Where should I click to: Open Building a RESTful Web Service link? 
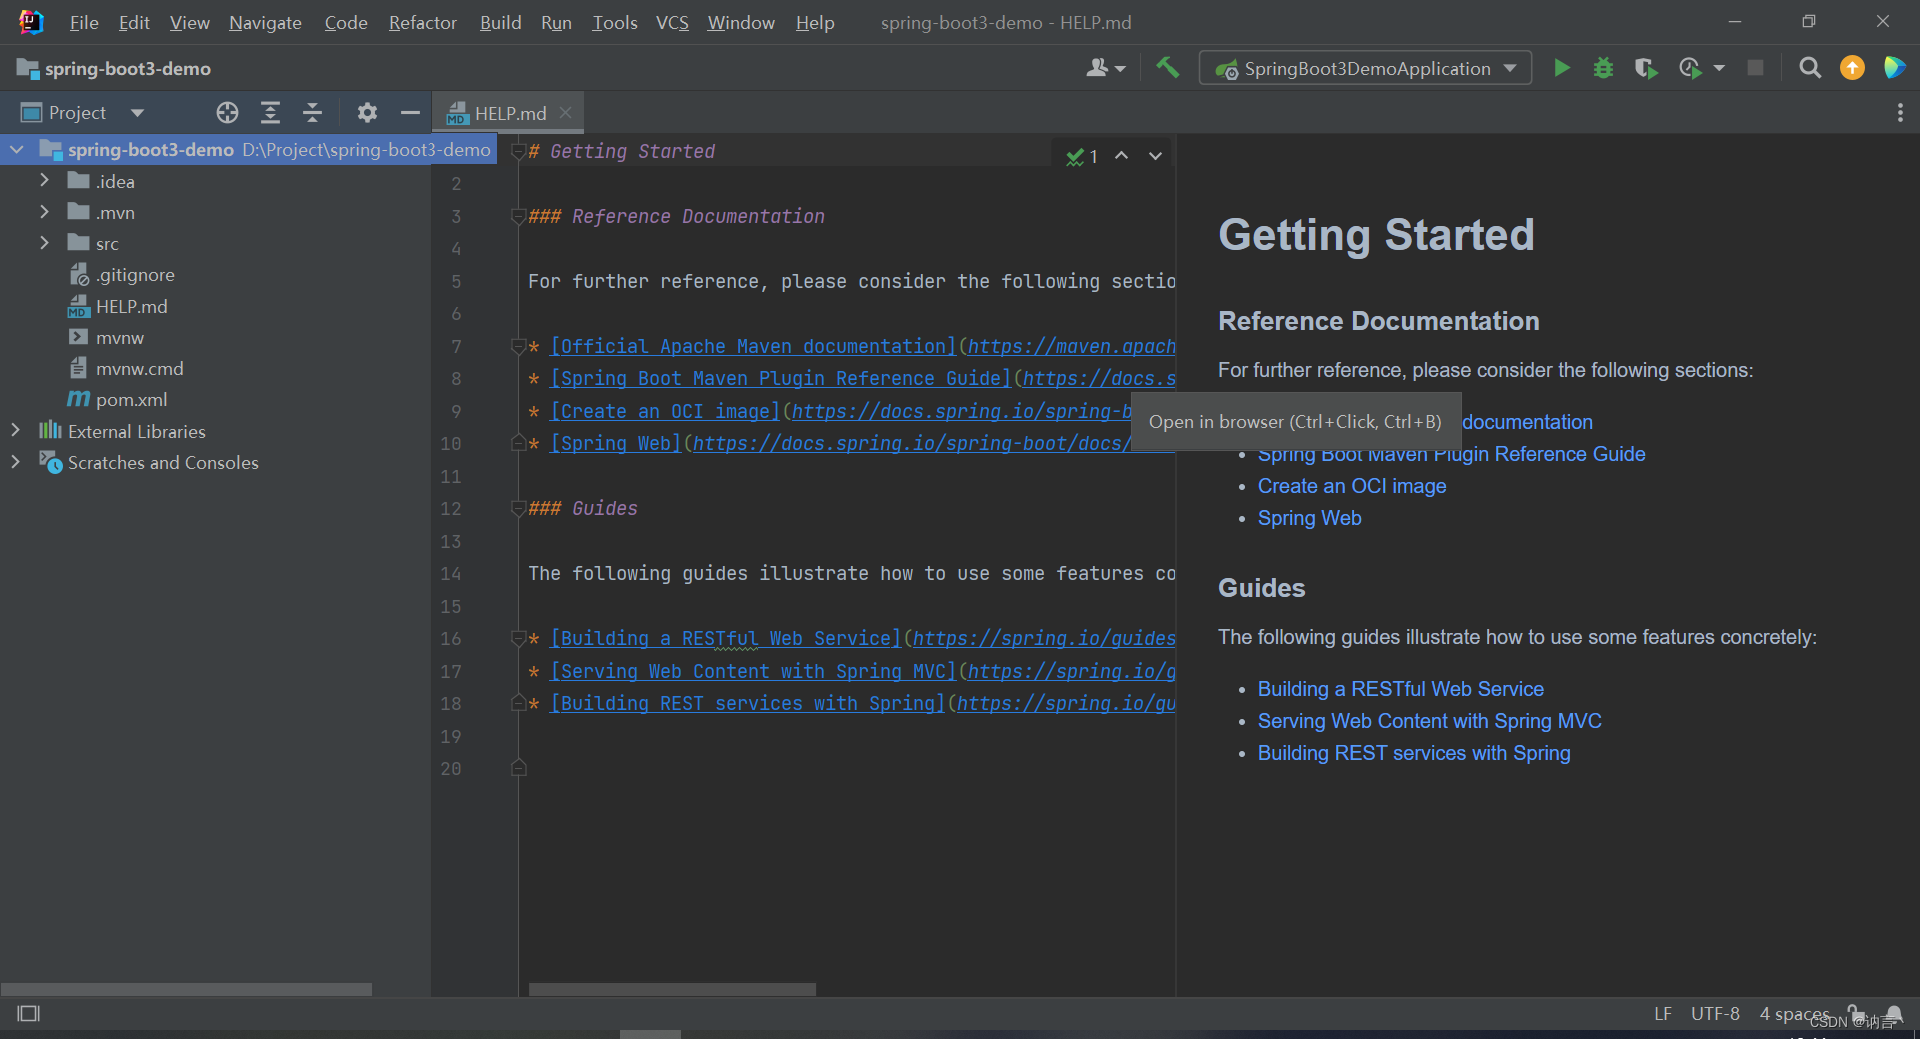[1400, 689]
